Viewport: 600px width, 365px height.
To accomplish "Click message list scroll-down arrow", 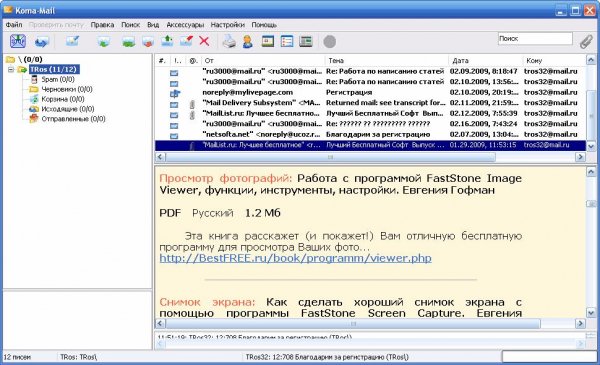I will 591,146.
